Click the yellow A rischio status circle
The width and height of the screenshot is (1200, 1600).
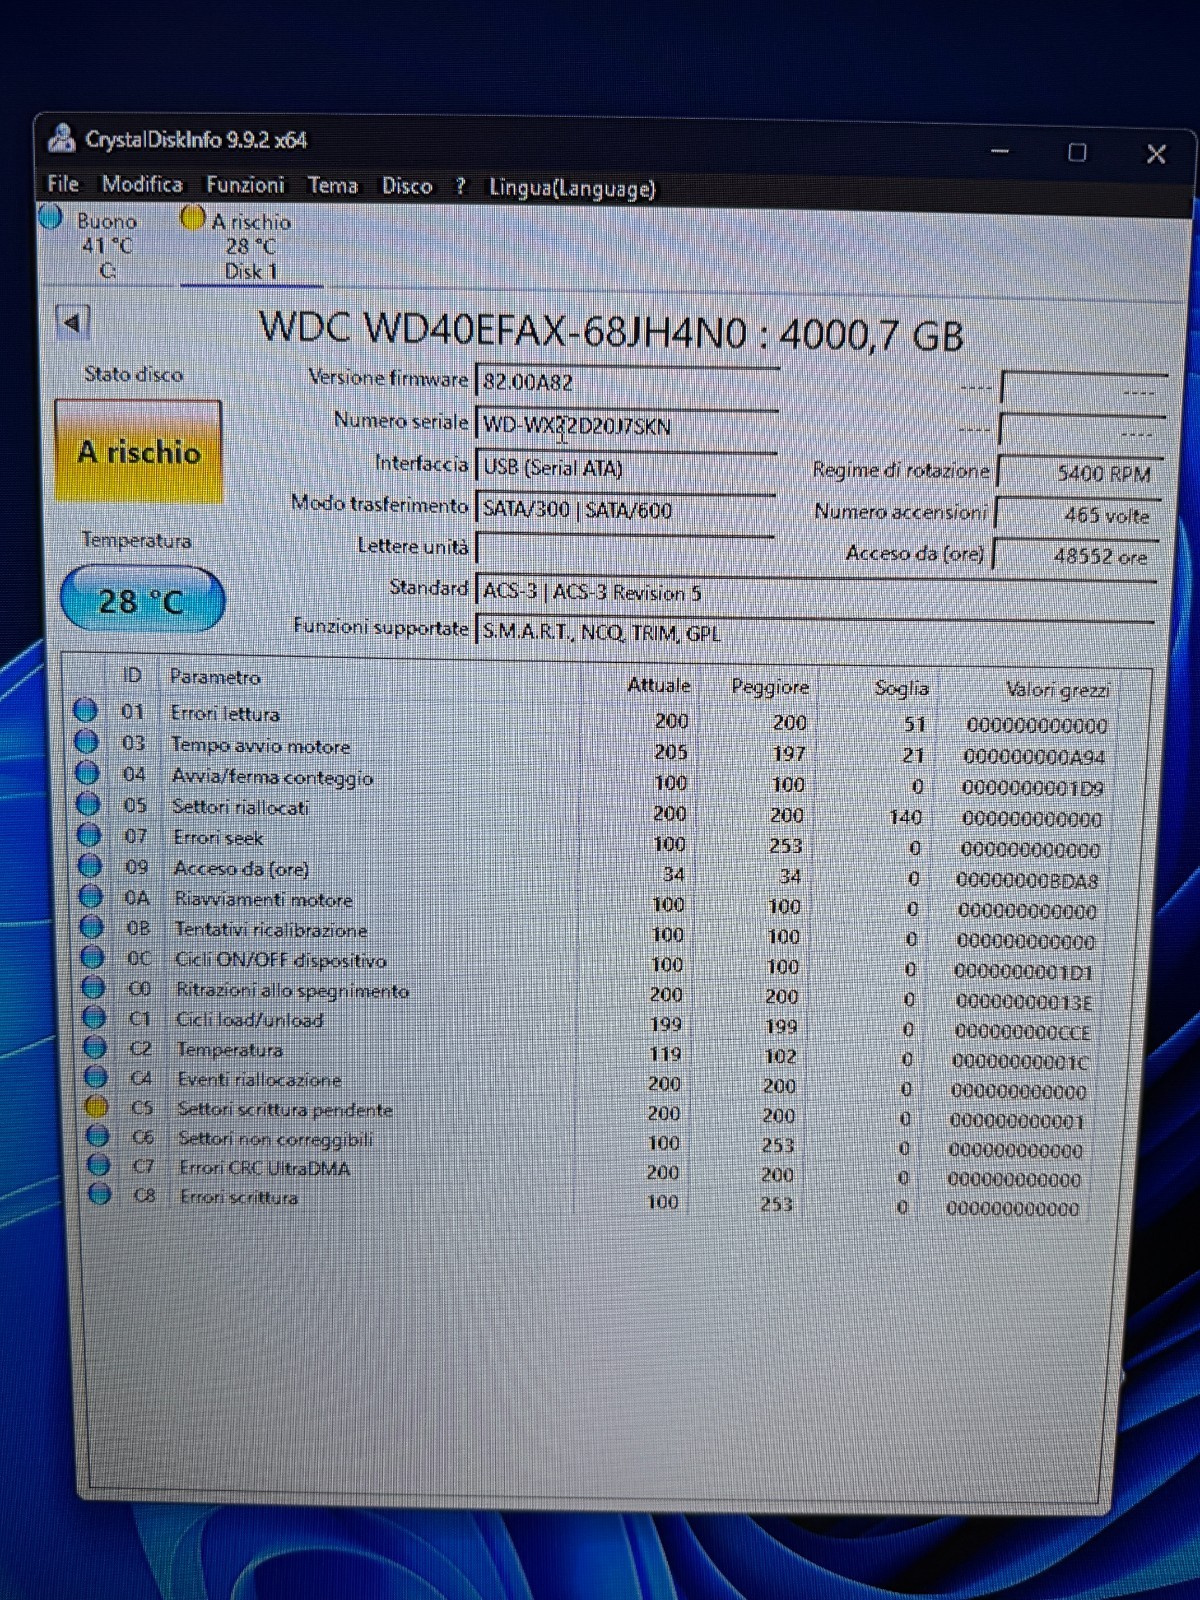pos(192,218)
